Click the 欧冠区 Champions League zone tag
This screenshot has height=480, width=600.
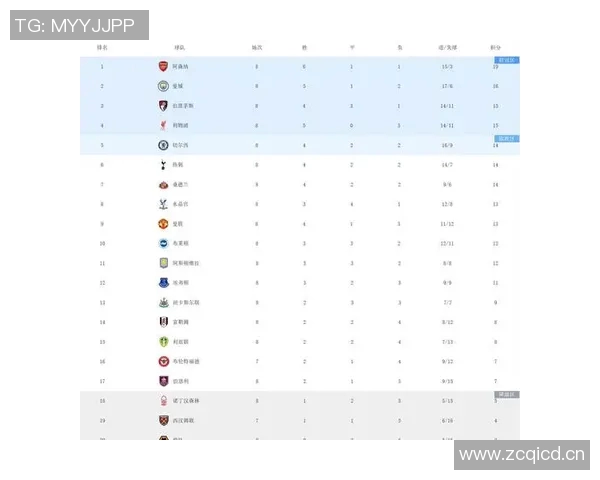click(507, 60)
